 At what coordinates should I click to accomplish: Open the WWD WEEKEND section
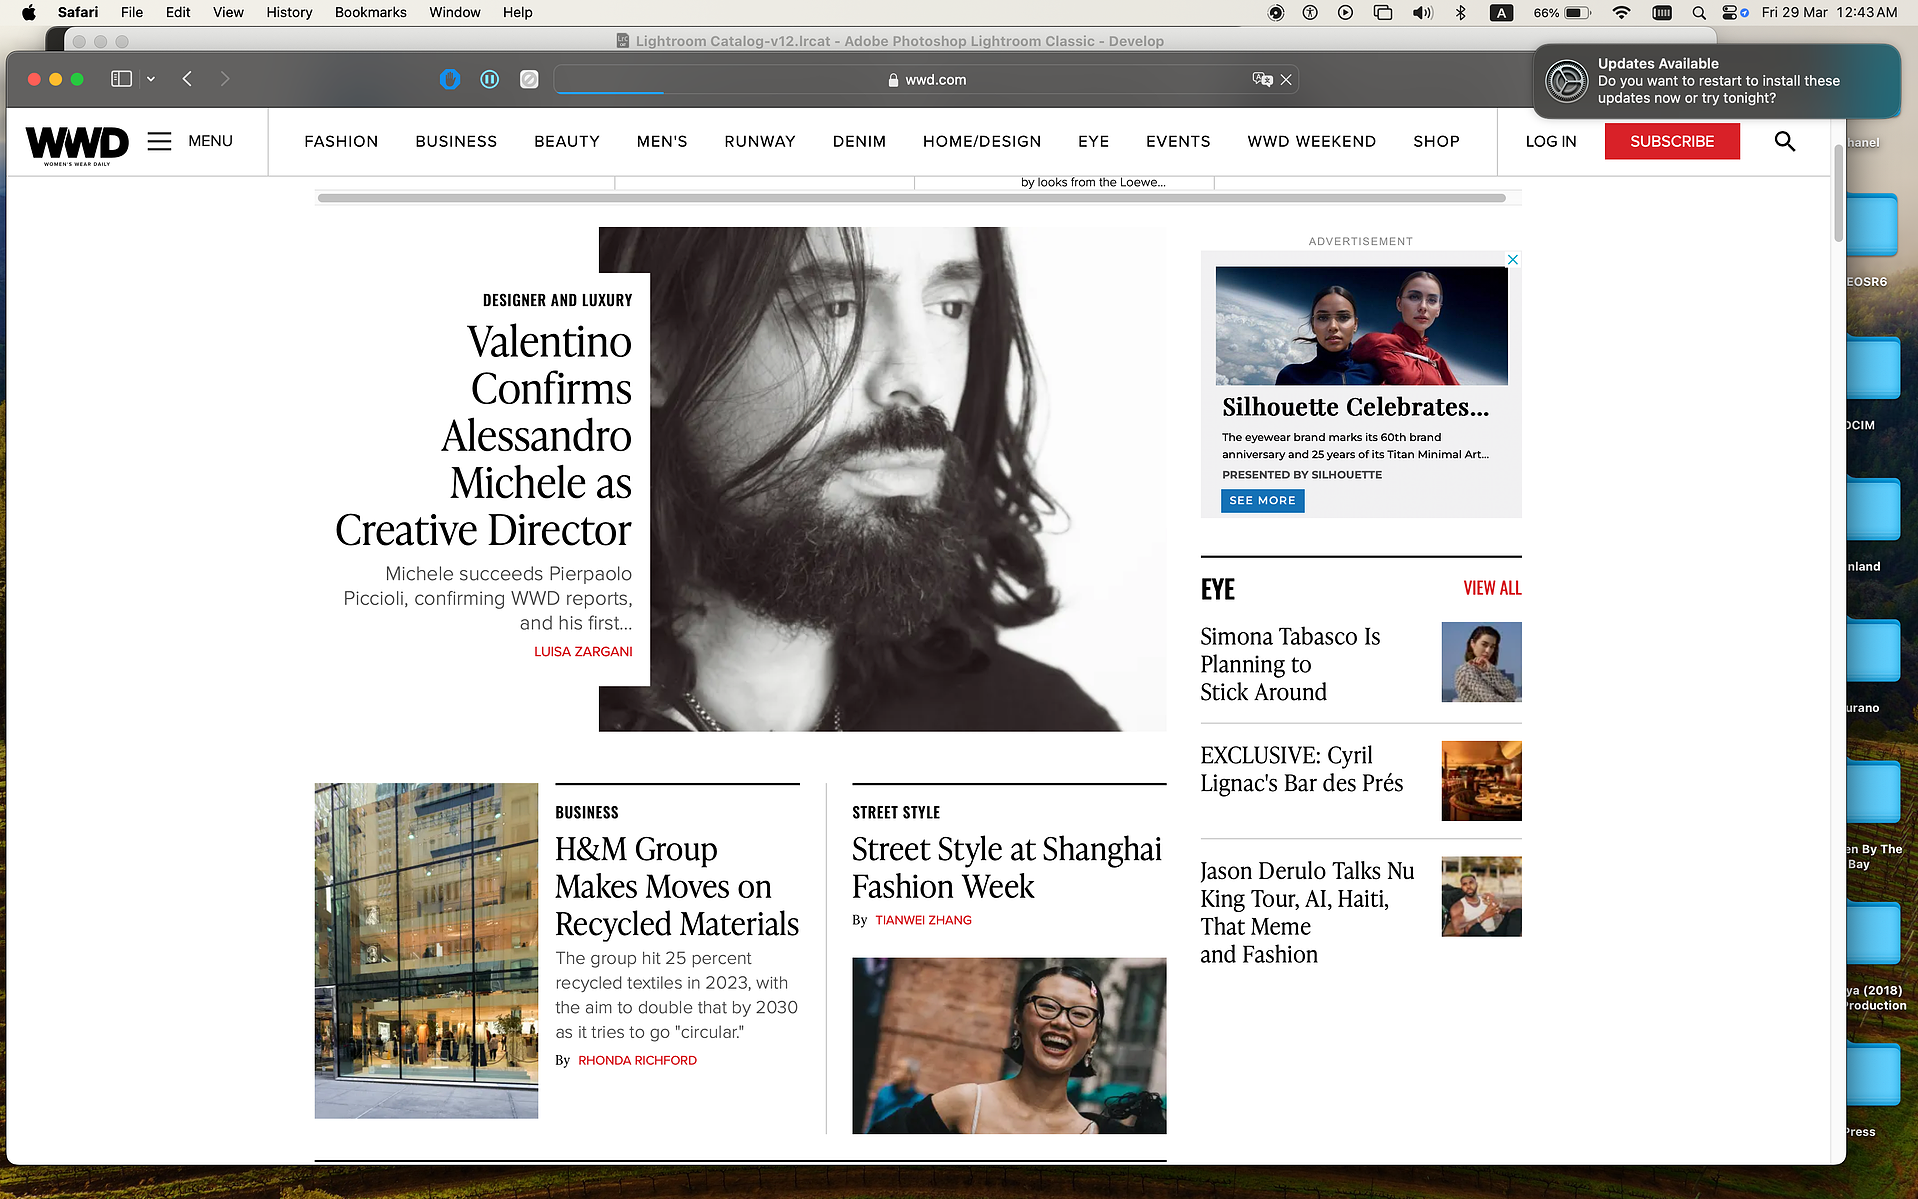click(1311, 141)
